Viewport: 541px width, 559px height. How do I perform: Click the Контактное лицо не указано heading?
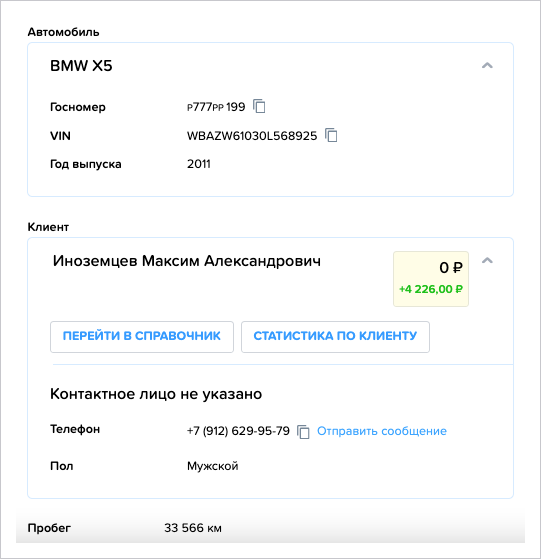[x=156, y=394]
